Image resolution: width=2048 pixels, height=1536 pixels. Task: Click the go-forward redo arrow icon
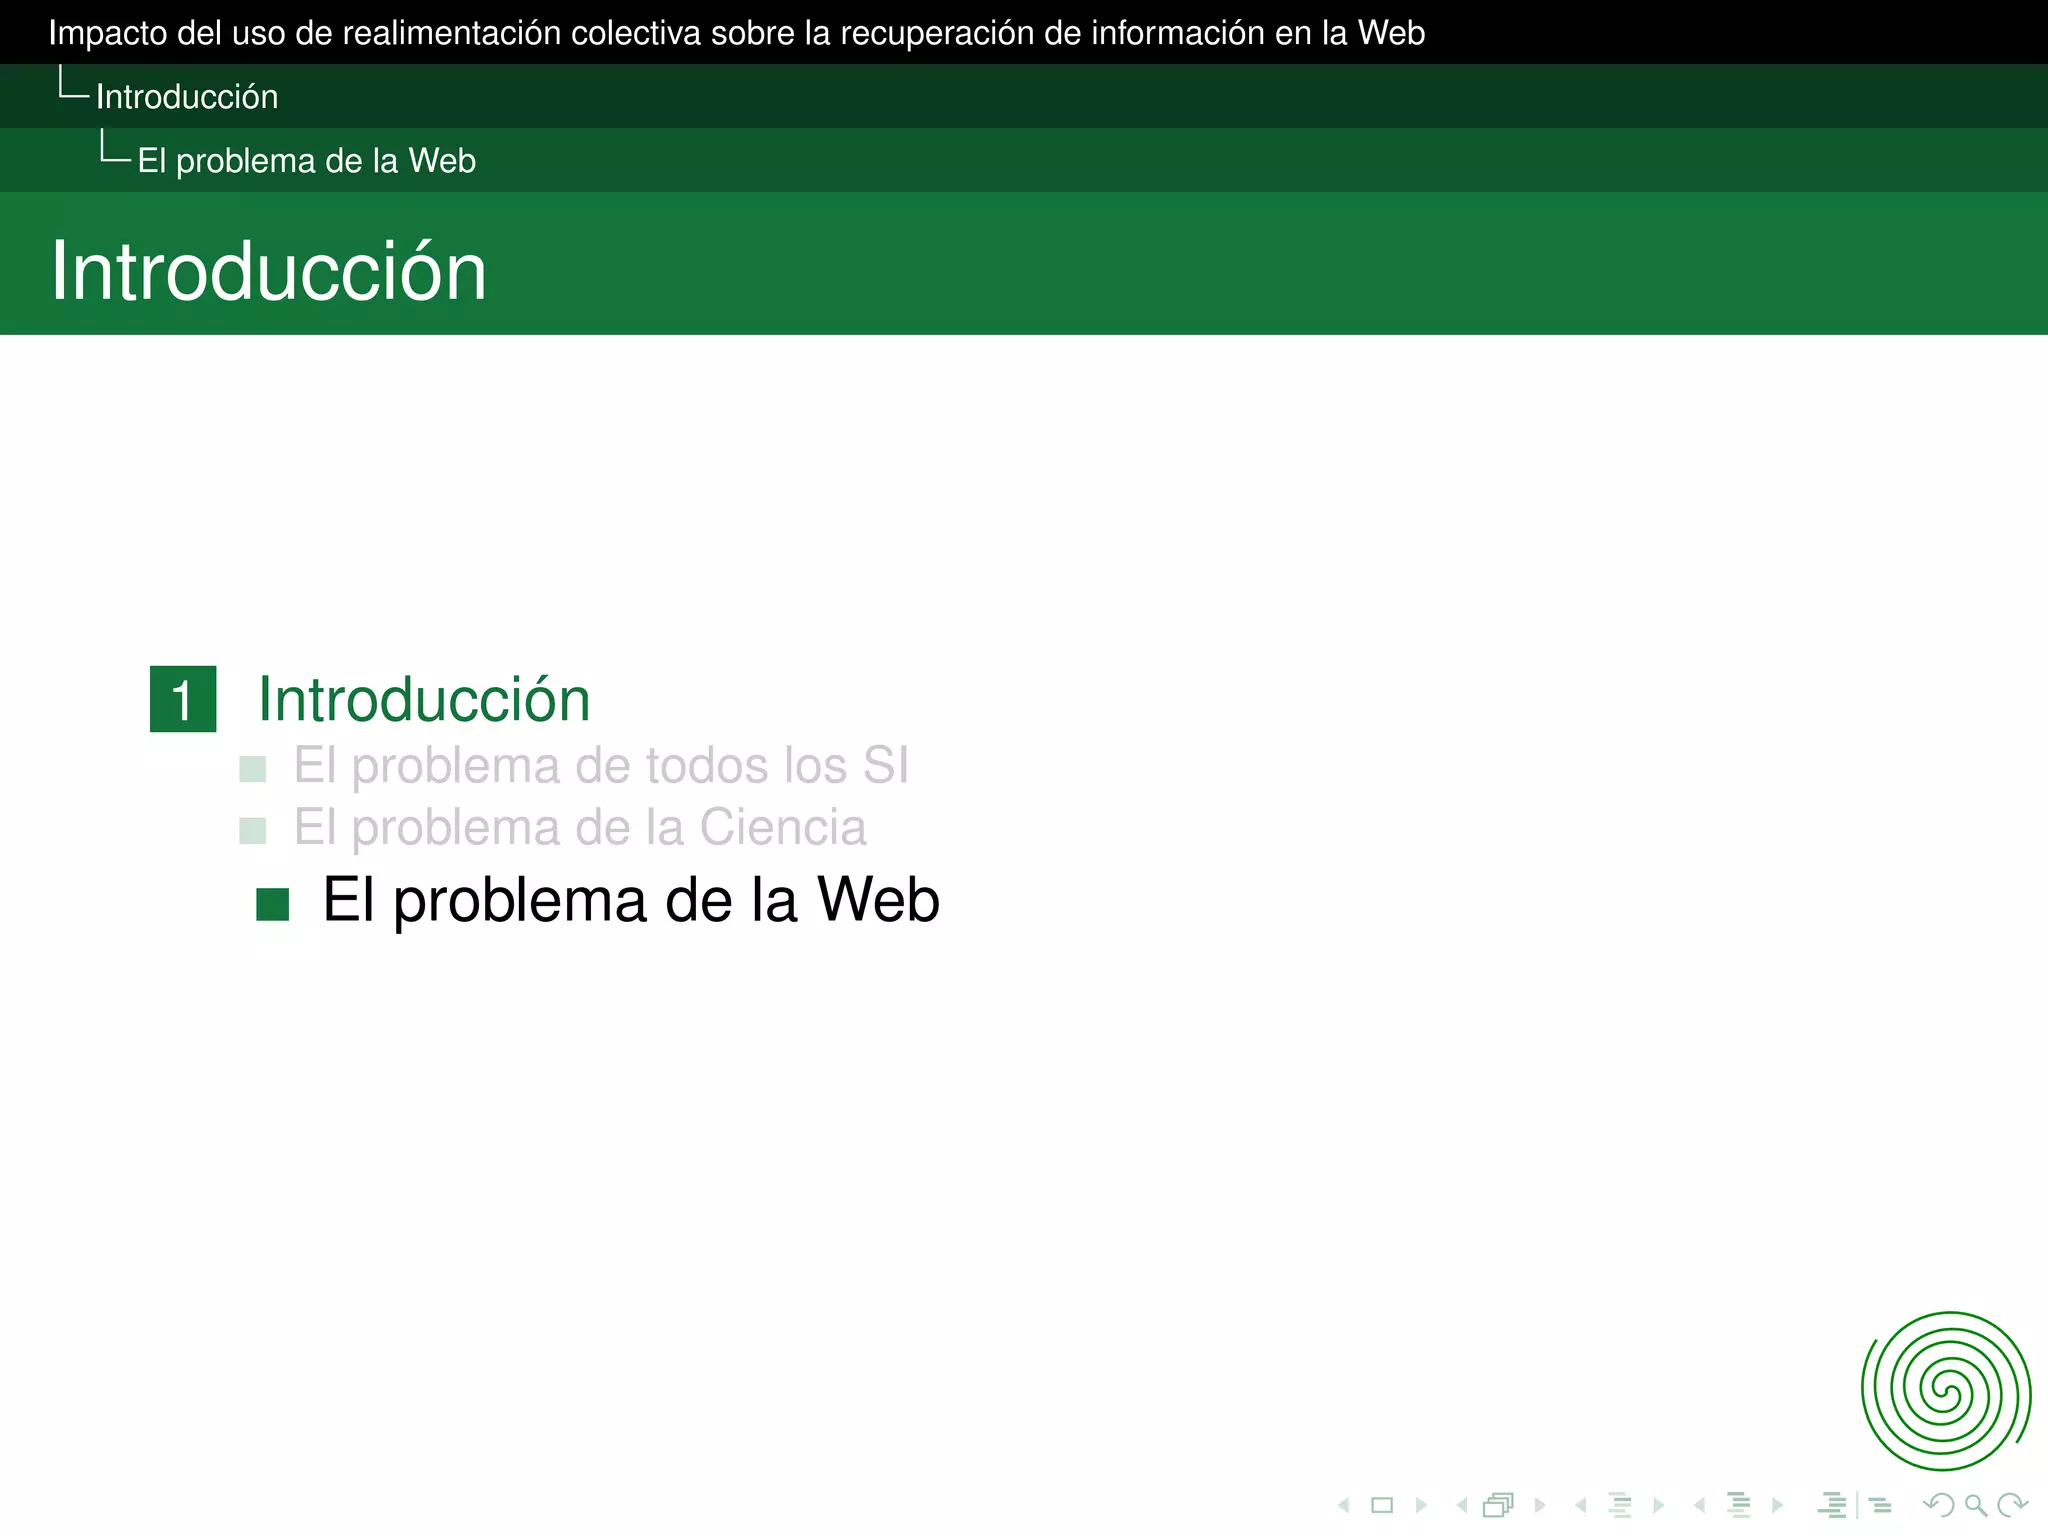pos(2012,1505)
